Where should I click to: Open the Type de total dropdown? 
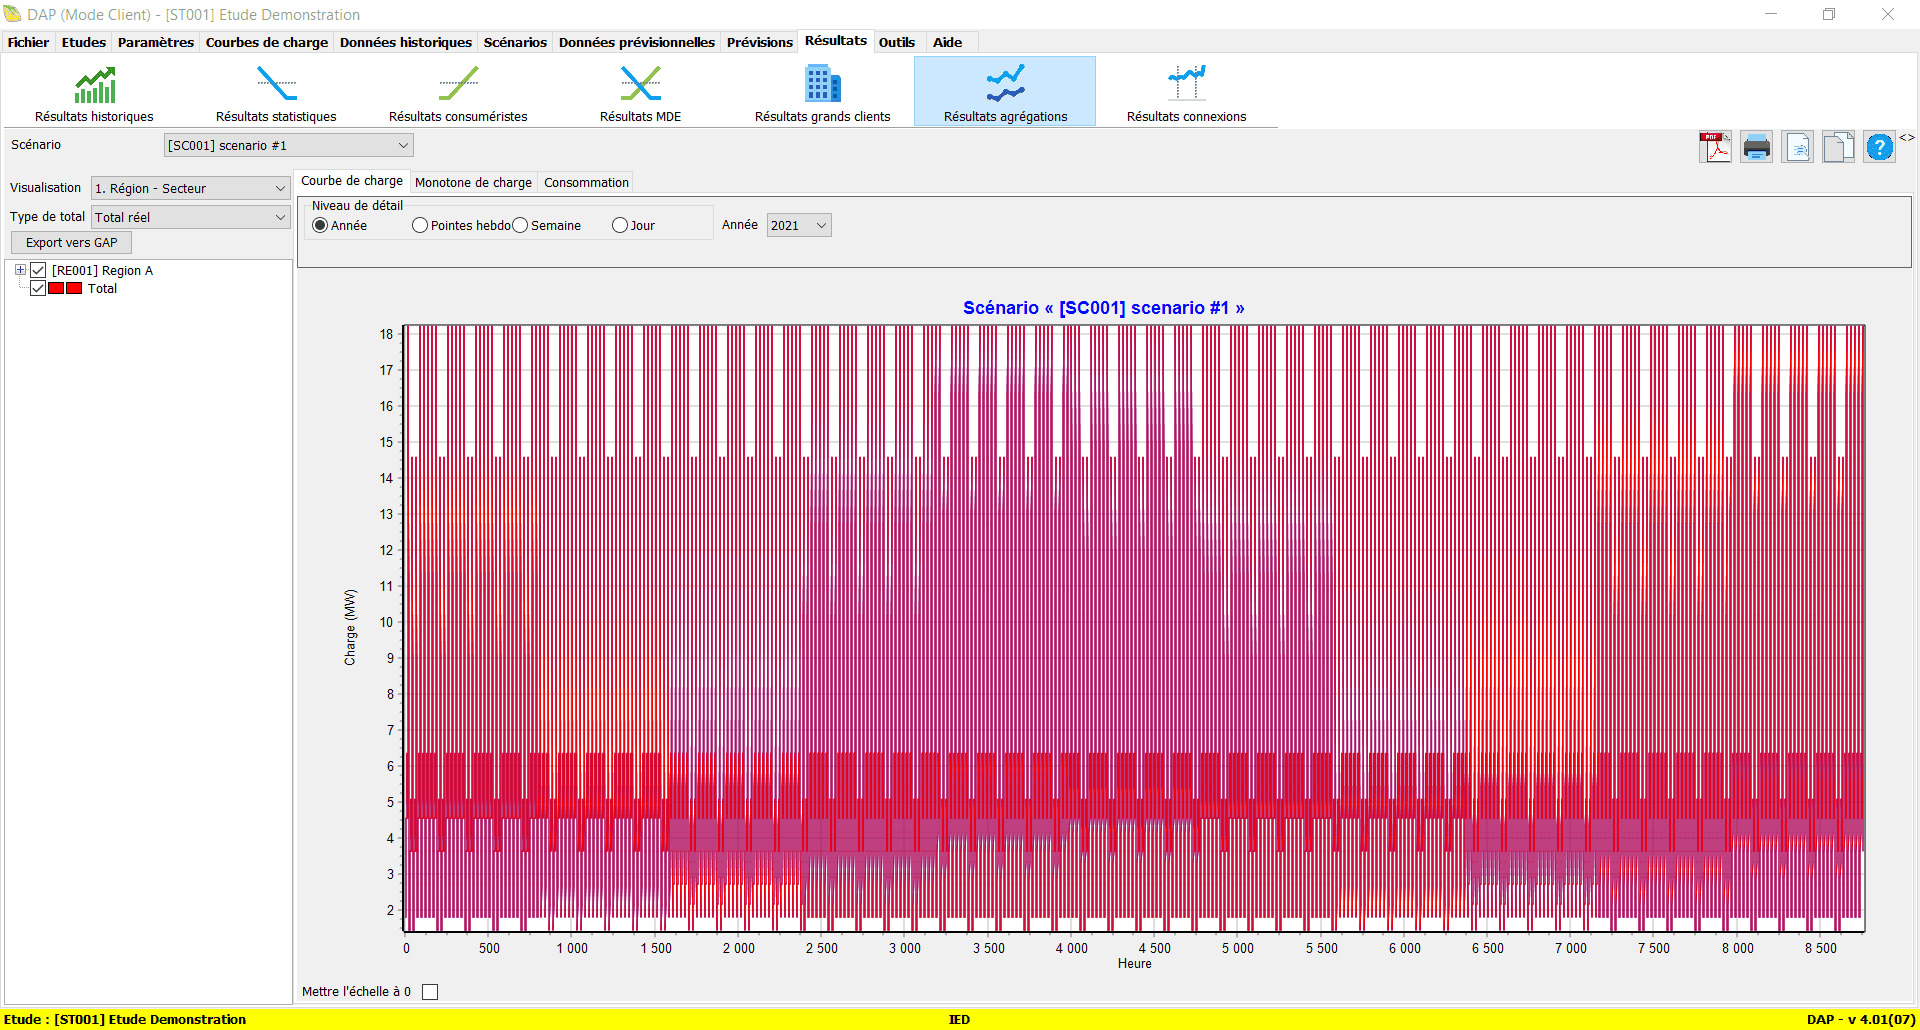(x=190, y=218)
